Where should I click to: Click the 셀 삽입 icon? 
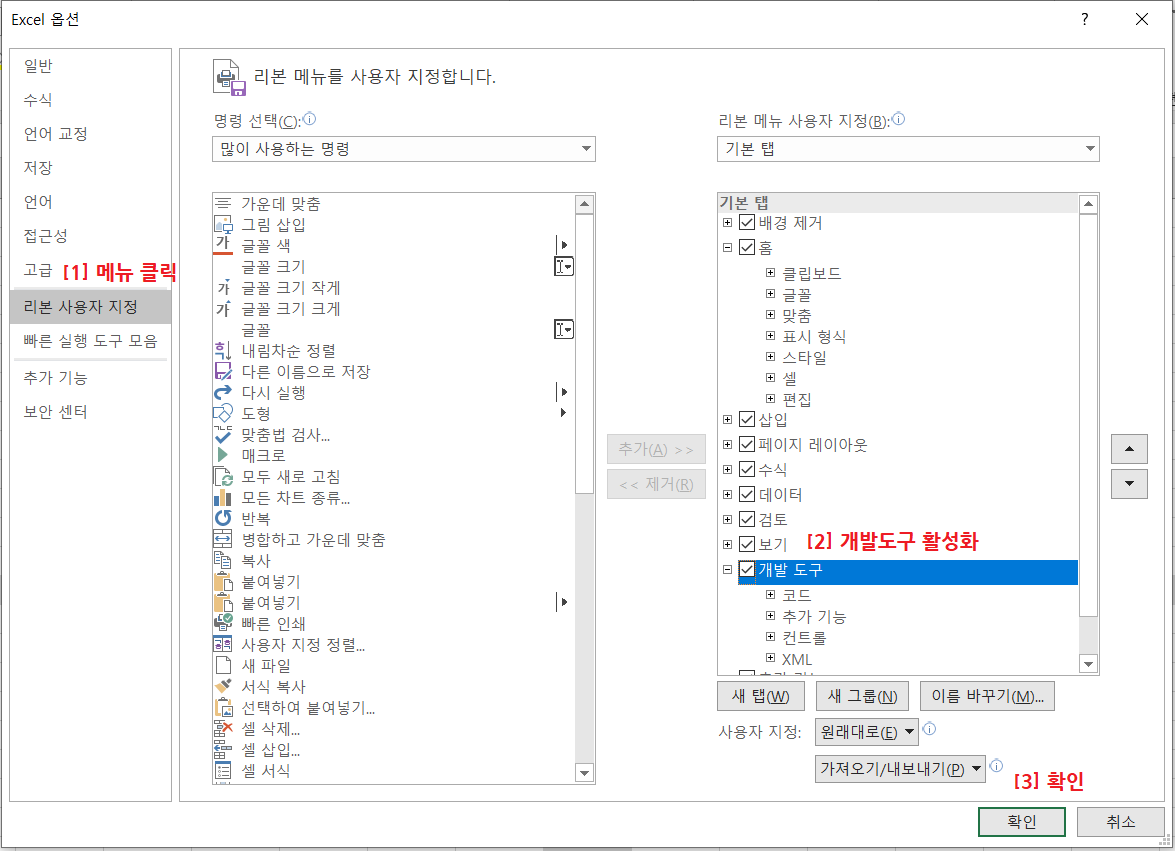point(223,749)
